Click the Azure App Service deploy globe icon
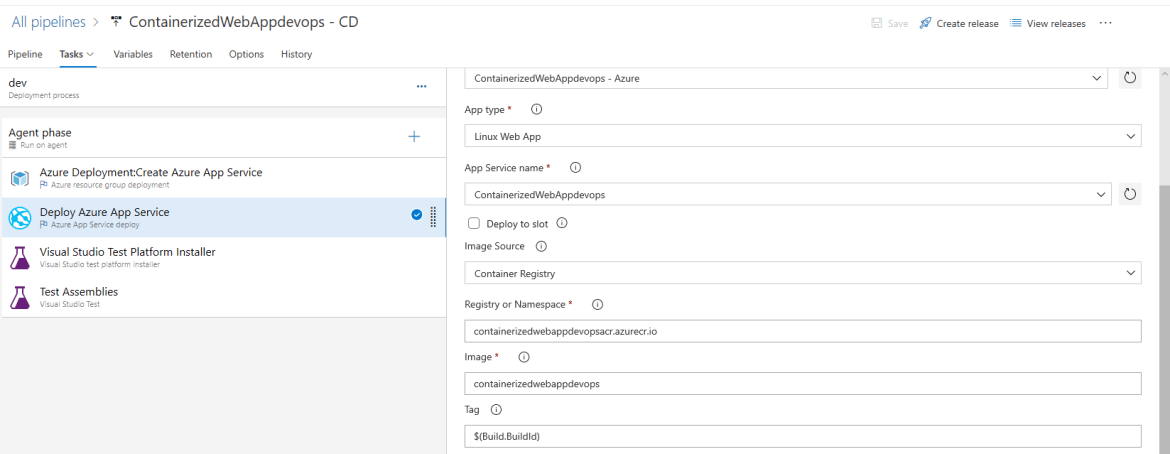Image resolution: width=1170 pixels, height=454 pixels. pos(19,218)
